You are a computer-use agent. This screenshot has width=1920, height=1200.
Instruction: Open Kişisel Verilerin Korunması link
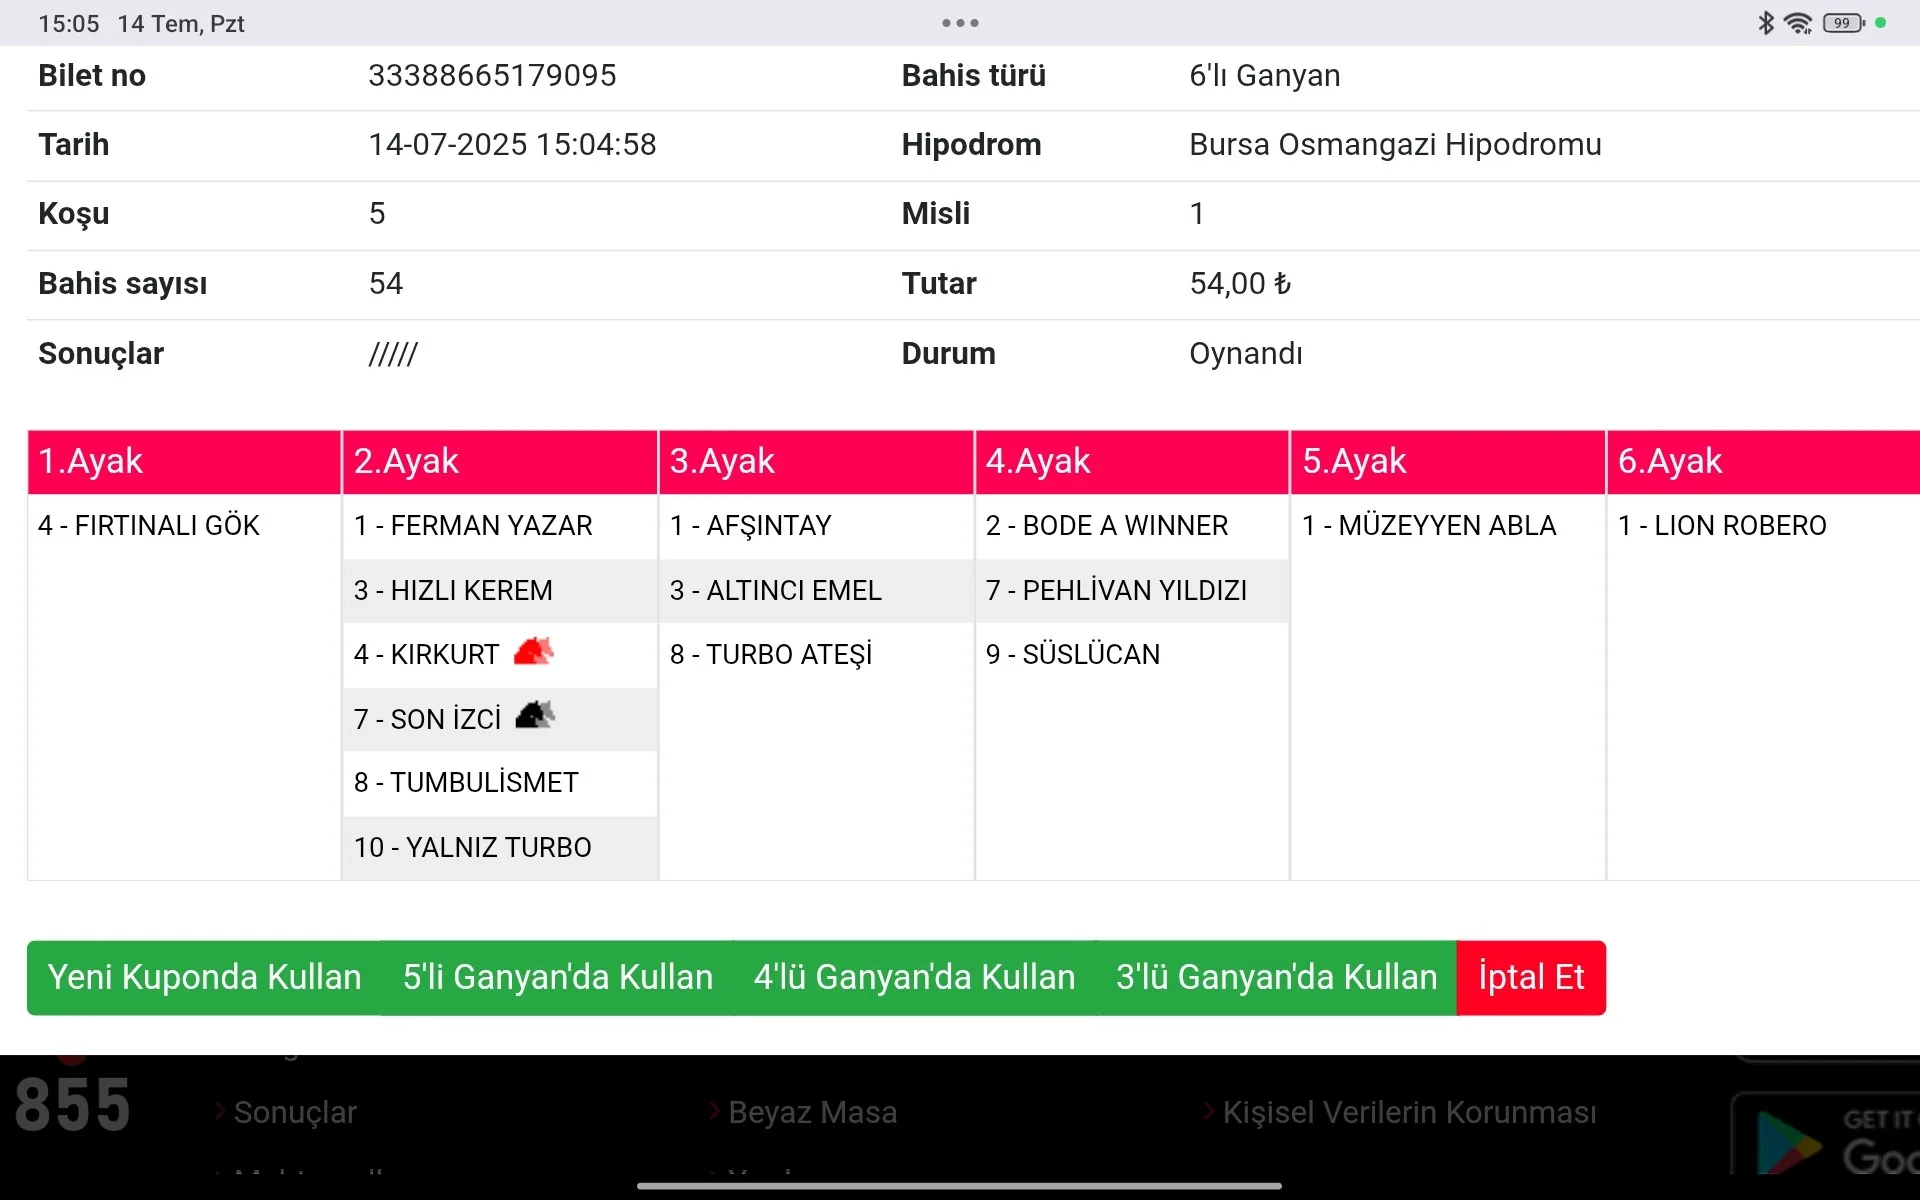[x=1408, y=1112]
